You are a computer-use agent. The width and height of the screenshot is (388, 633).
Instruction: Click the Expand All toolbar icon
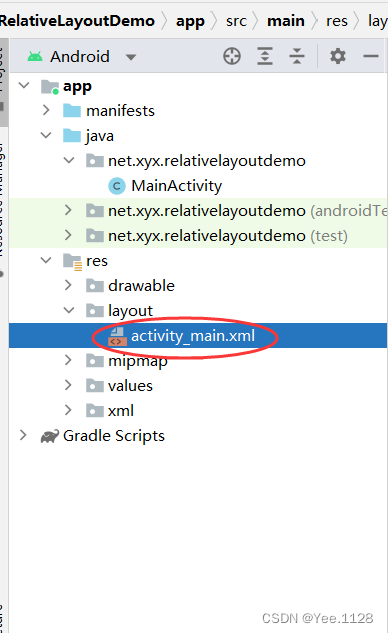pos(265,56)
